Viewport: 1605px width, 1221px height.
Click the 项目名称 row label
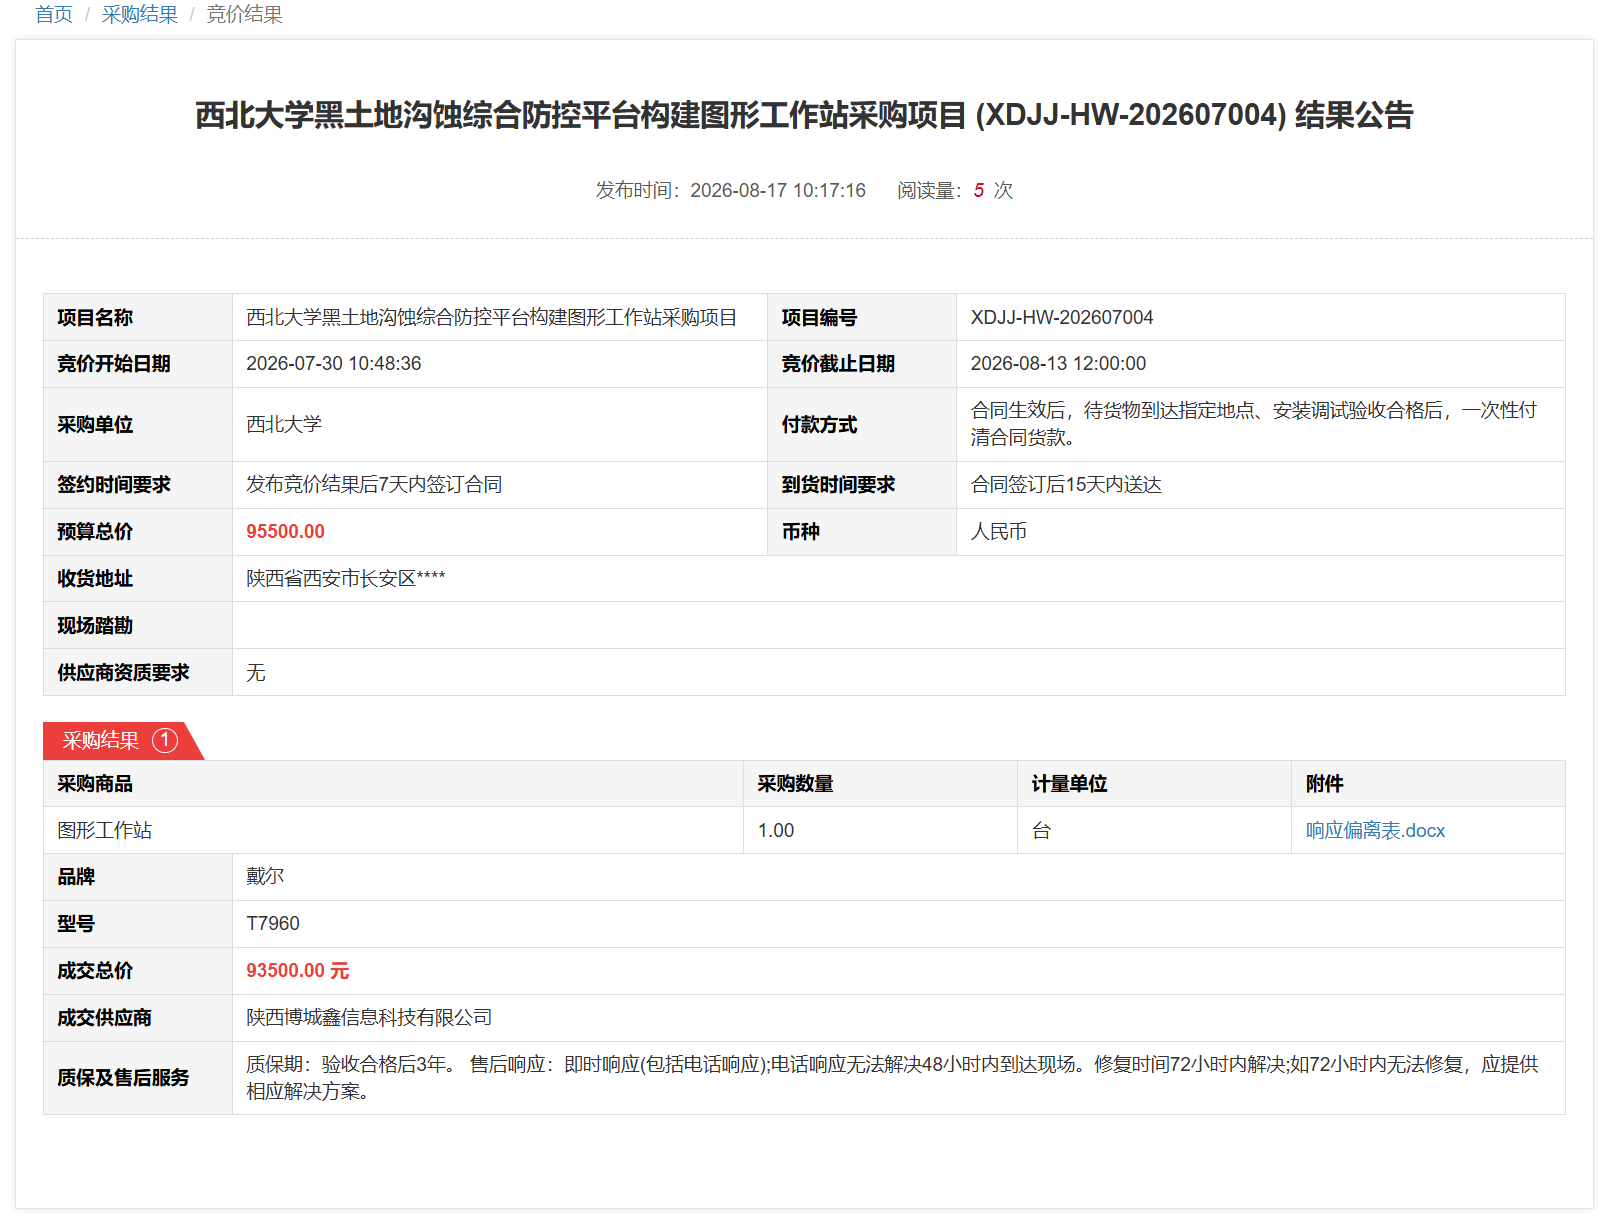95,317
